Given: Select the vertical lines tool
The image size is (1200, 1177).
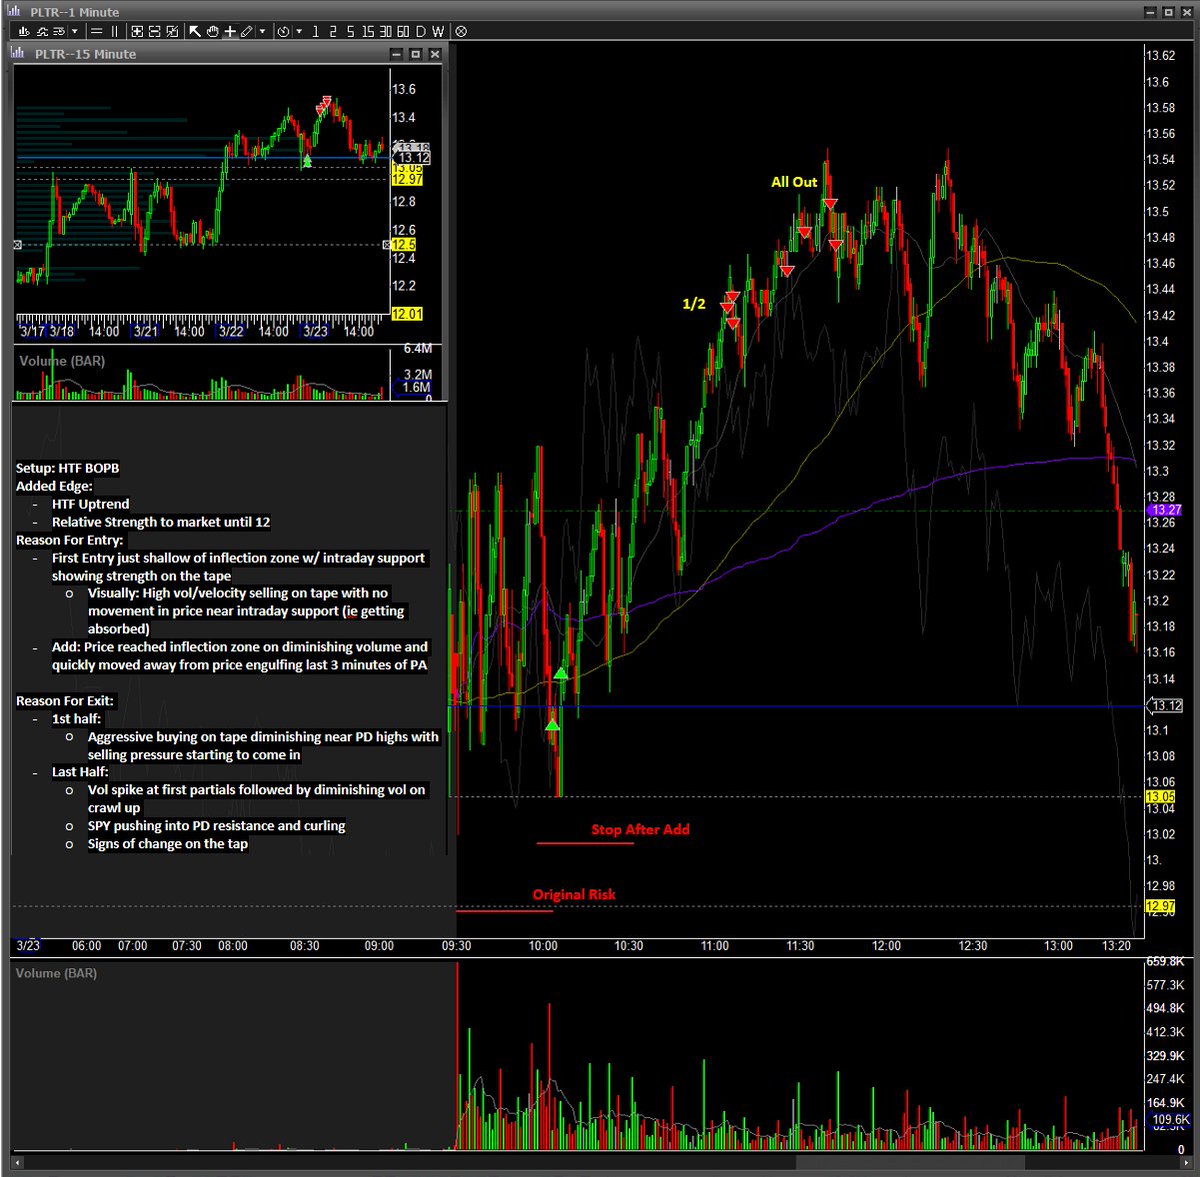Looking at the screenshot, I should pyautogui.click(x=115, y=31).
